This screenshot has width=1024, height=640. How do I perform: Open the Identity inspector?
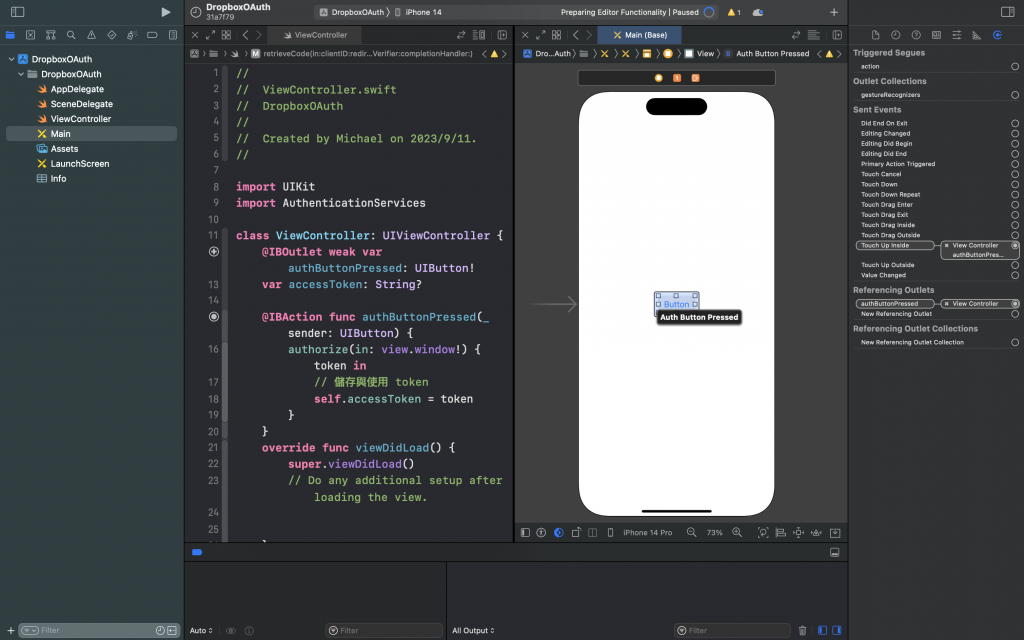(x=936, y=35)
